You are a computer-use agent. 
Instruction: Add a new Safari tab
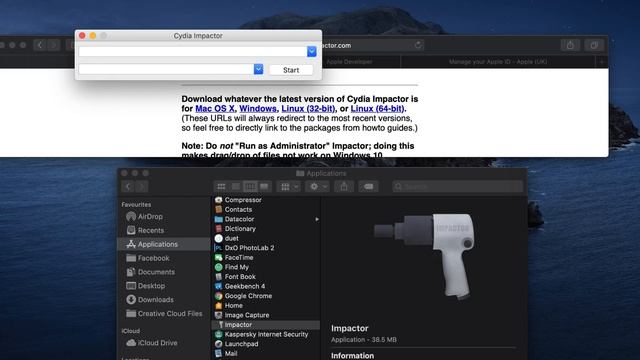(x=602, y=62)
